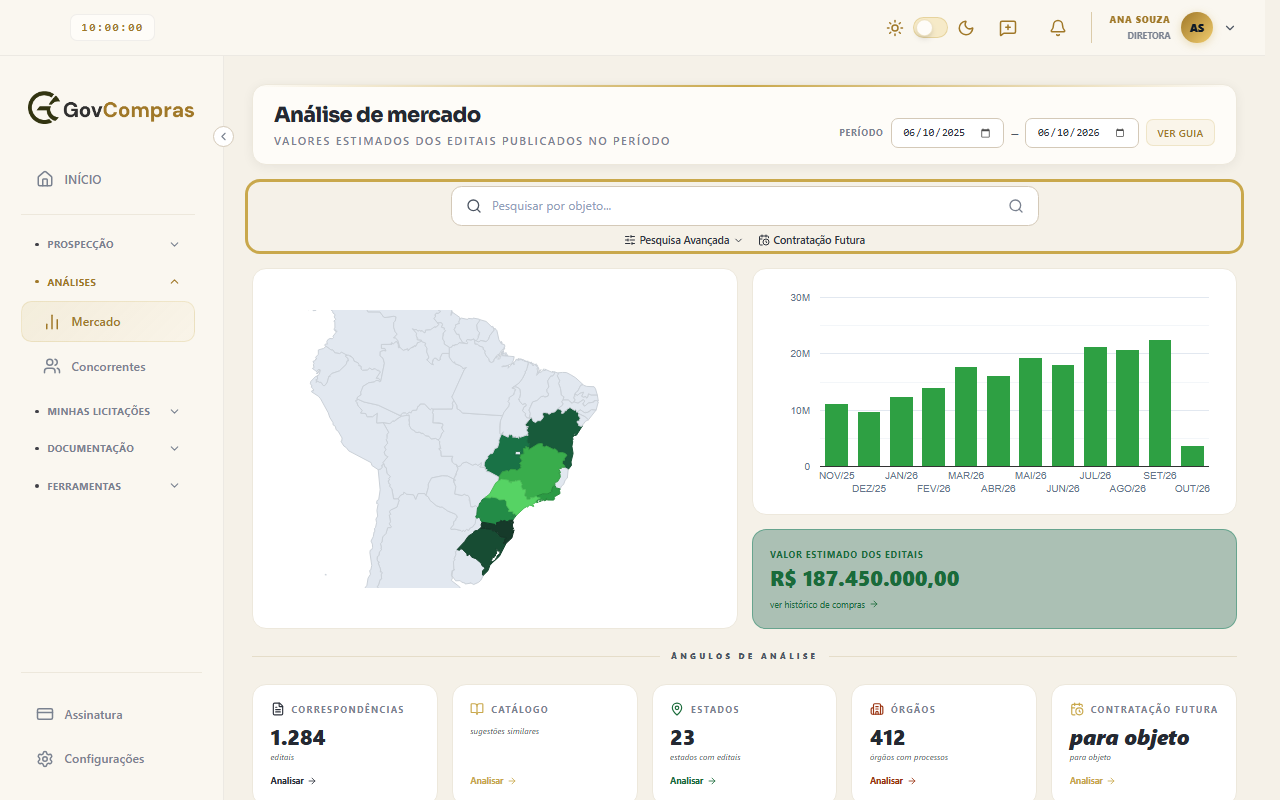Open Configurações via the gear icon
This screenshot has height=800, width=1280.
(45, 759)
